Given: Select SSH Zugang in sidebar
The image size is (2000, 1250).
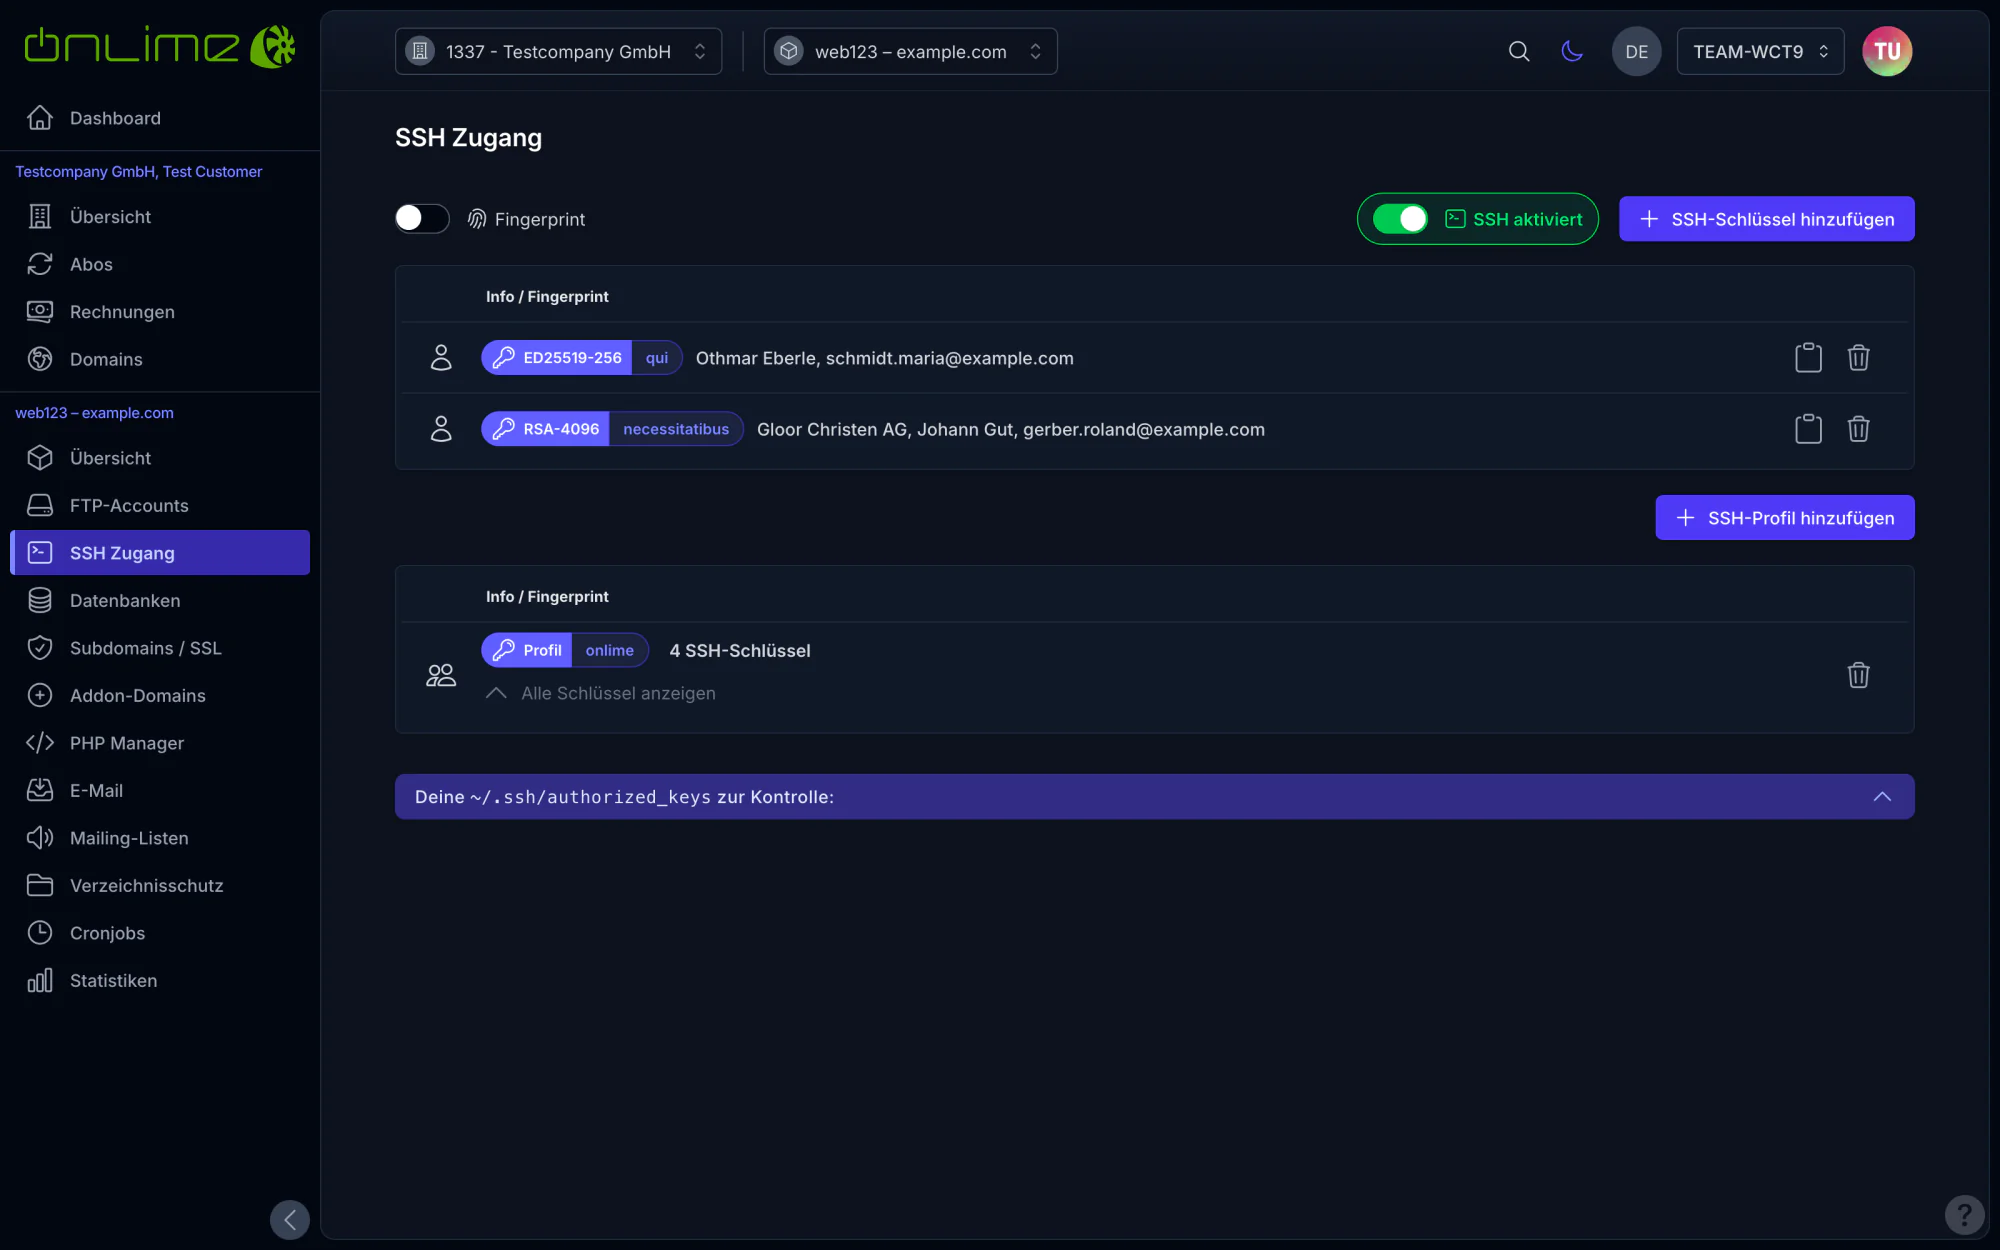Looking at the screenshot, I should 160,552.
